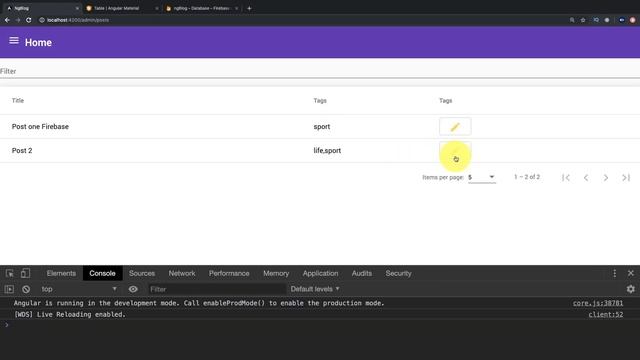640x360 pixels.
Task: Show console sidebar in DevTools
Action: pos(9,289)
